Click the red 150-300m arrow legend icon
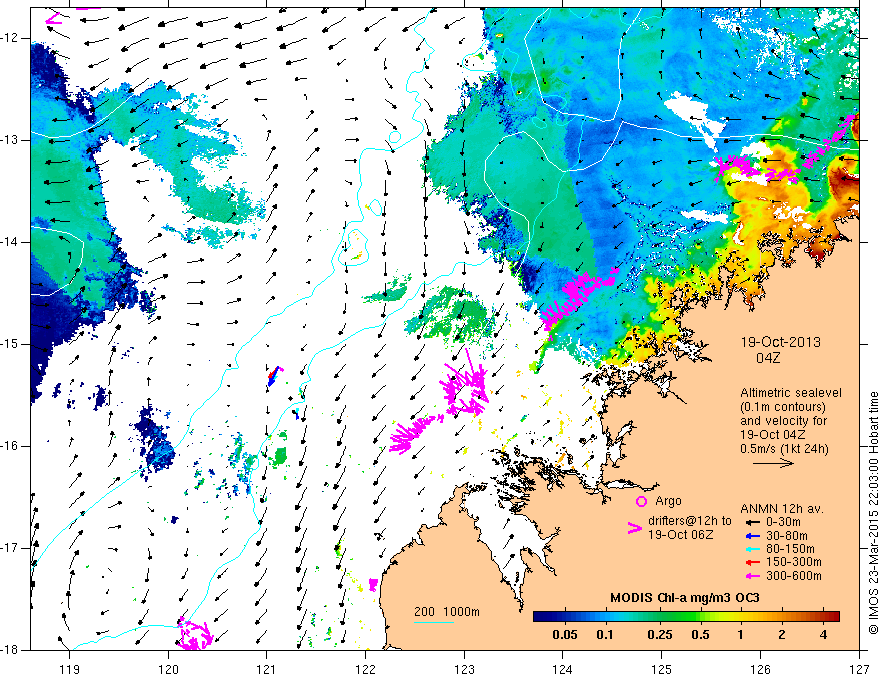This screenshot has width=880, height=680. [x=753, y=563]
